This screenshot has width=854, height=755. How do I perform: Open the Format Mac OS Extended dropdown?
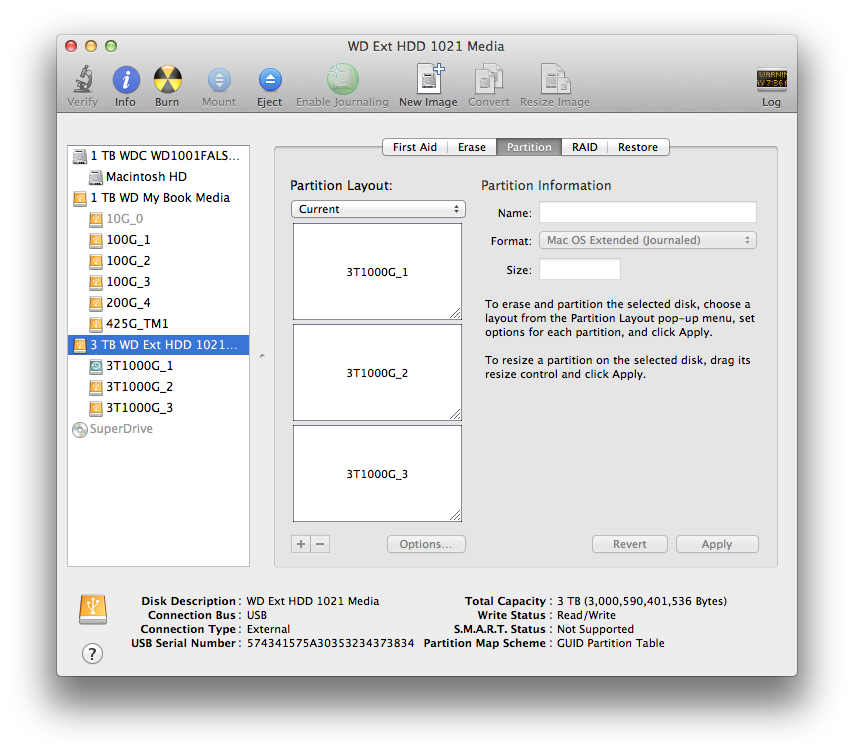point(648,240)
